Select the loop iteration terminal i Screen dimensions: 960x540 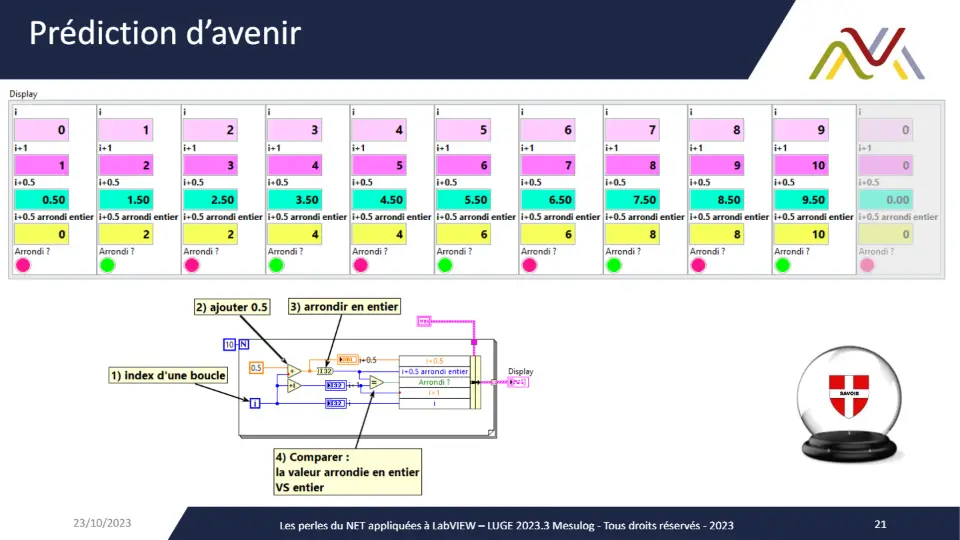click(x=255, y=403)
